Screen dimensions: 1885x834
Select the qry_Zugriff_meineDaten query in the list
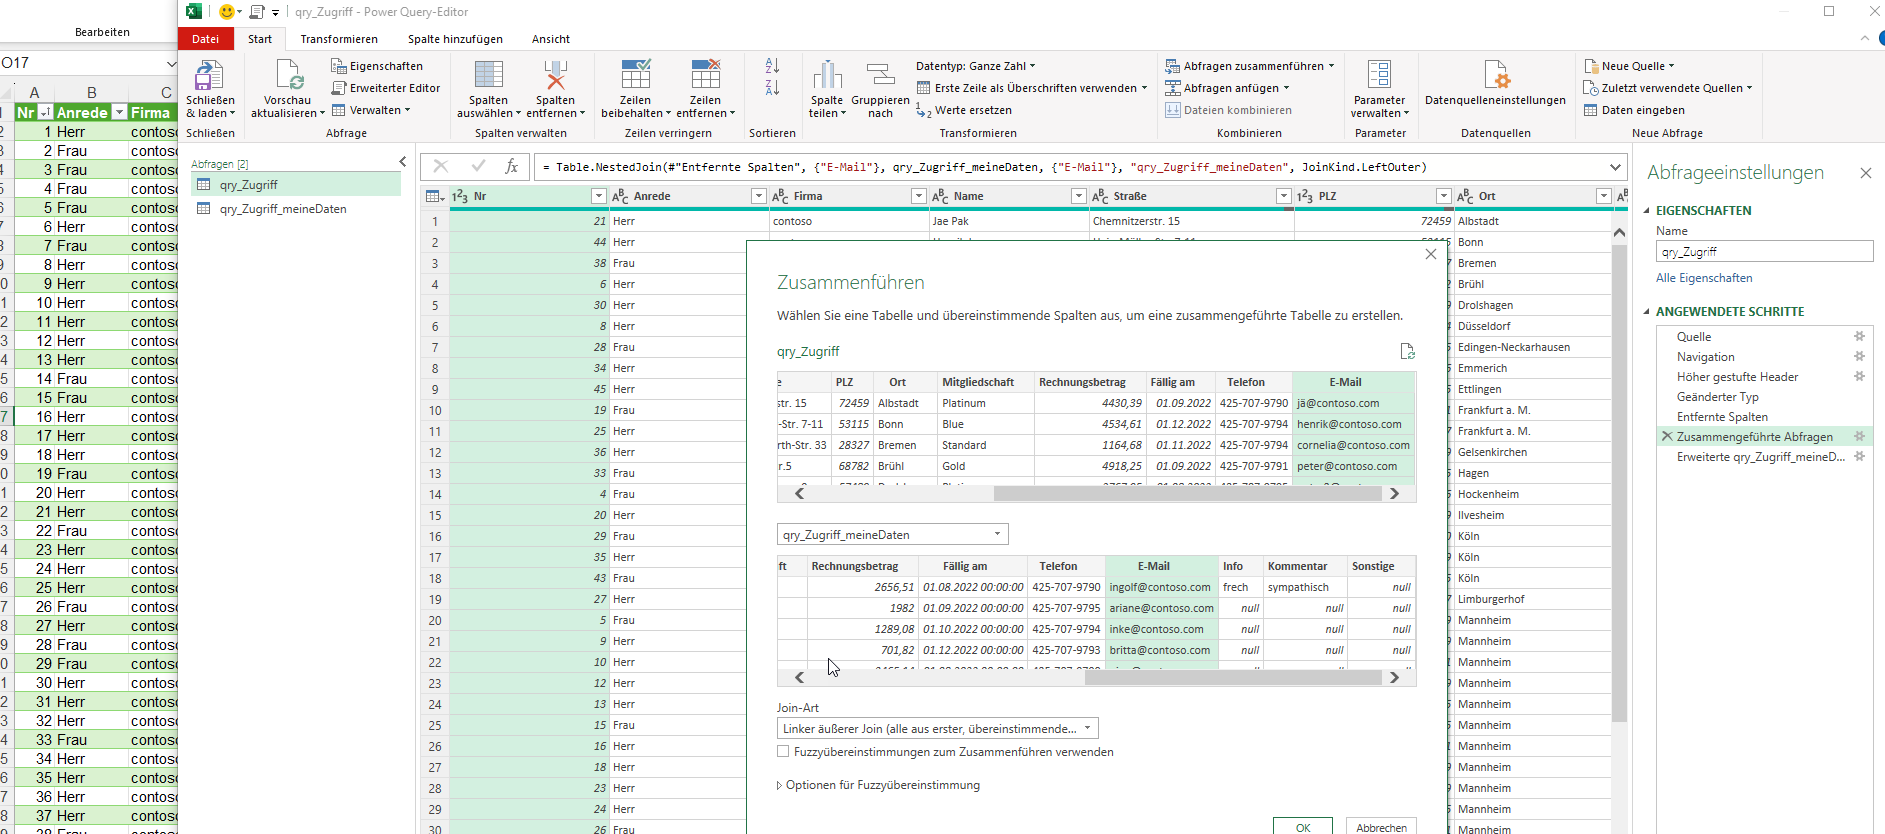283,209
